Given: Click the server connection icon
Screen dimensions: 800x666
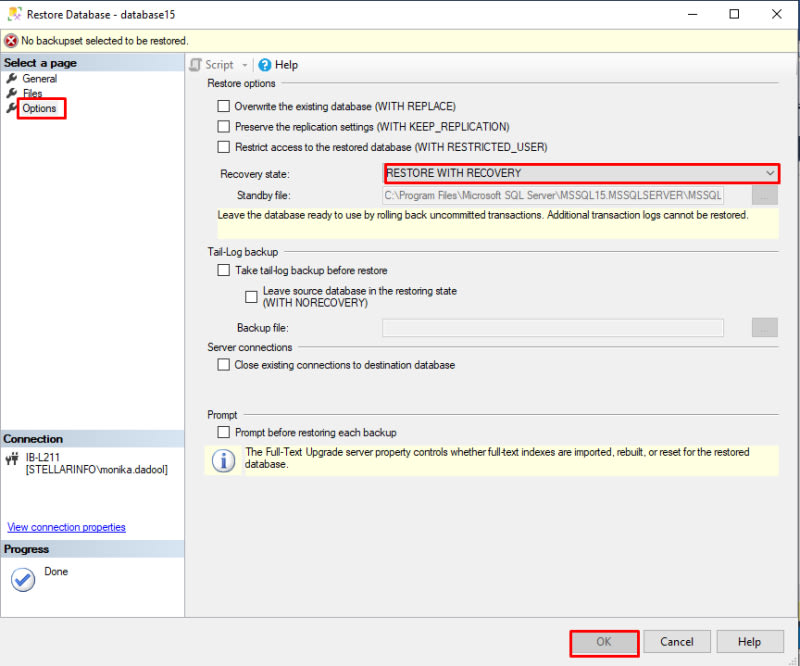Looking at the screenshot, I should pos(13,460).
